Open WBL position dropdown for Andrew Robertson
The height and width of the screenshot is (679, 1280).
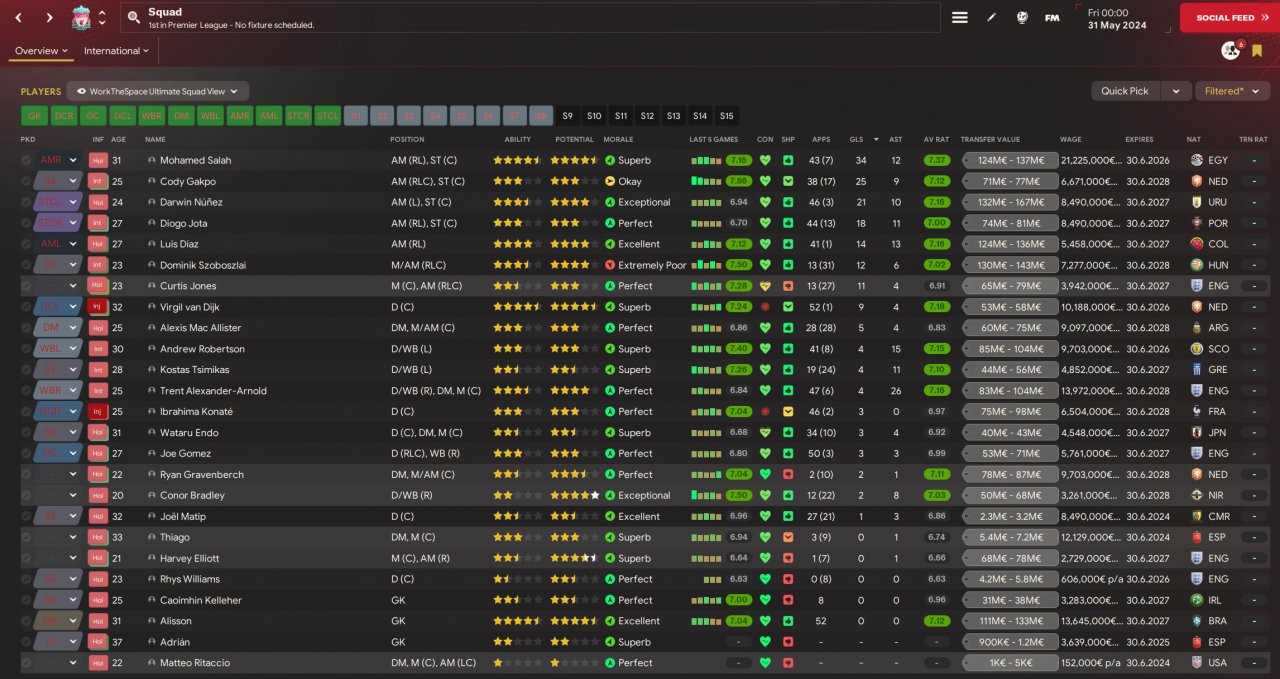tap(58, 349)
